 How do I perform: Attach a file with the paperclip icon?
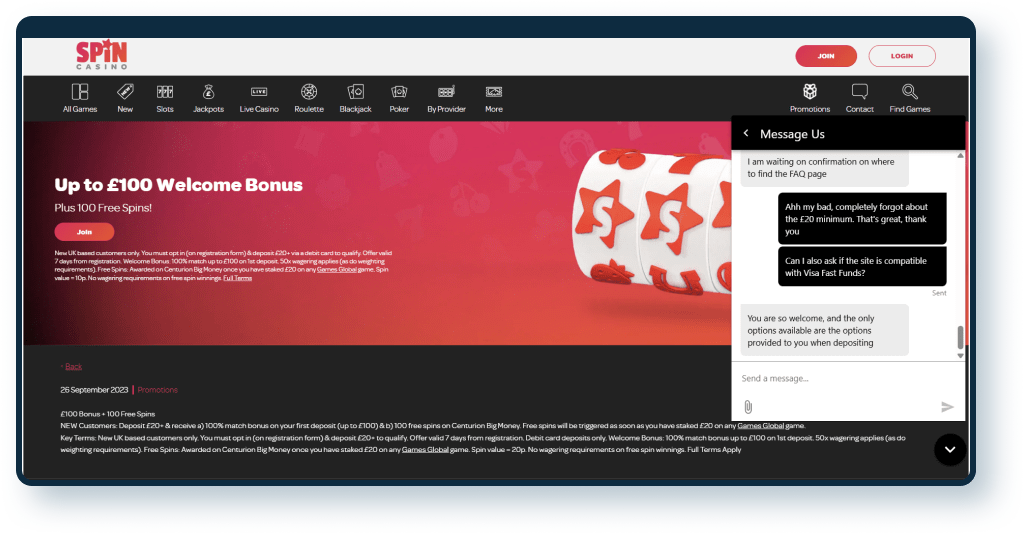click(x=748, y=407)
